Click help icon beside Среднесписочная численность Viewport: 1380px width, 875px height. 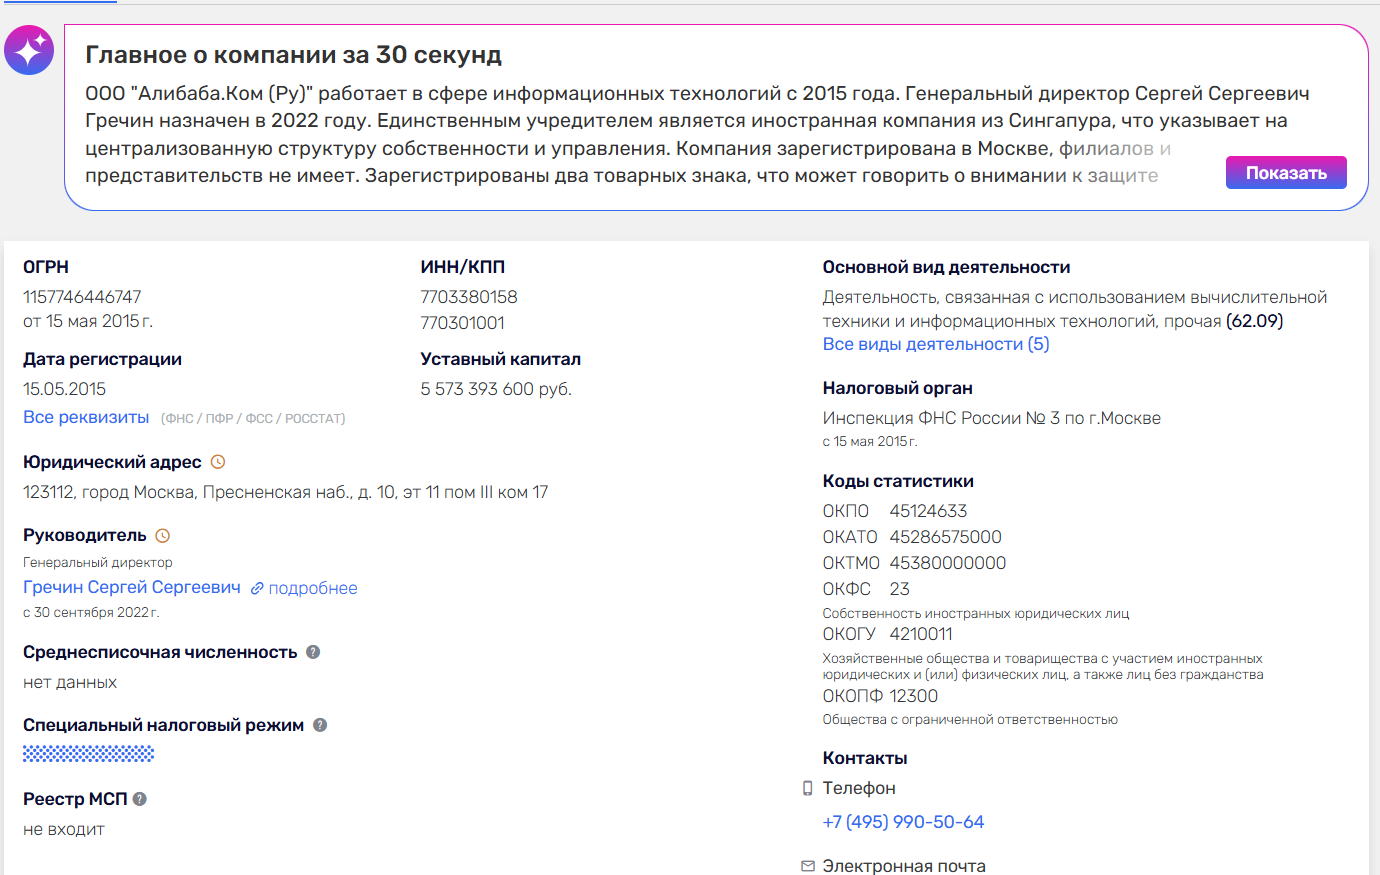click(313, 652)
